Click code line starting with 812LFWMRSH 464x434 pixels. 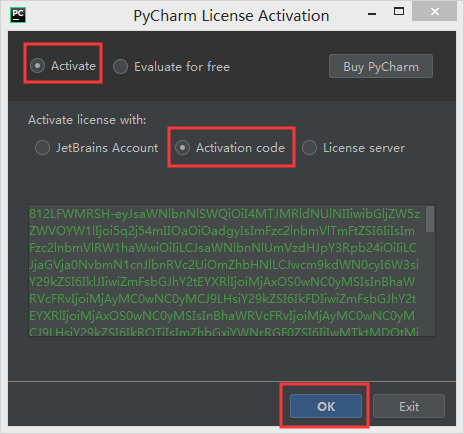(x=224, y=214)
